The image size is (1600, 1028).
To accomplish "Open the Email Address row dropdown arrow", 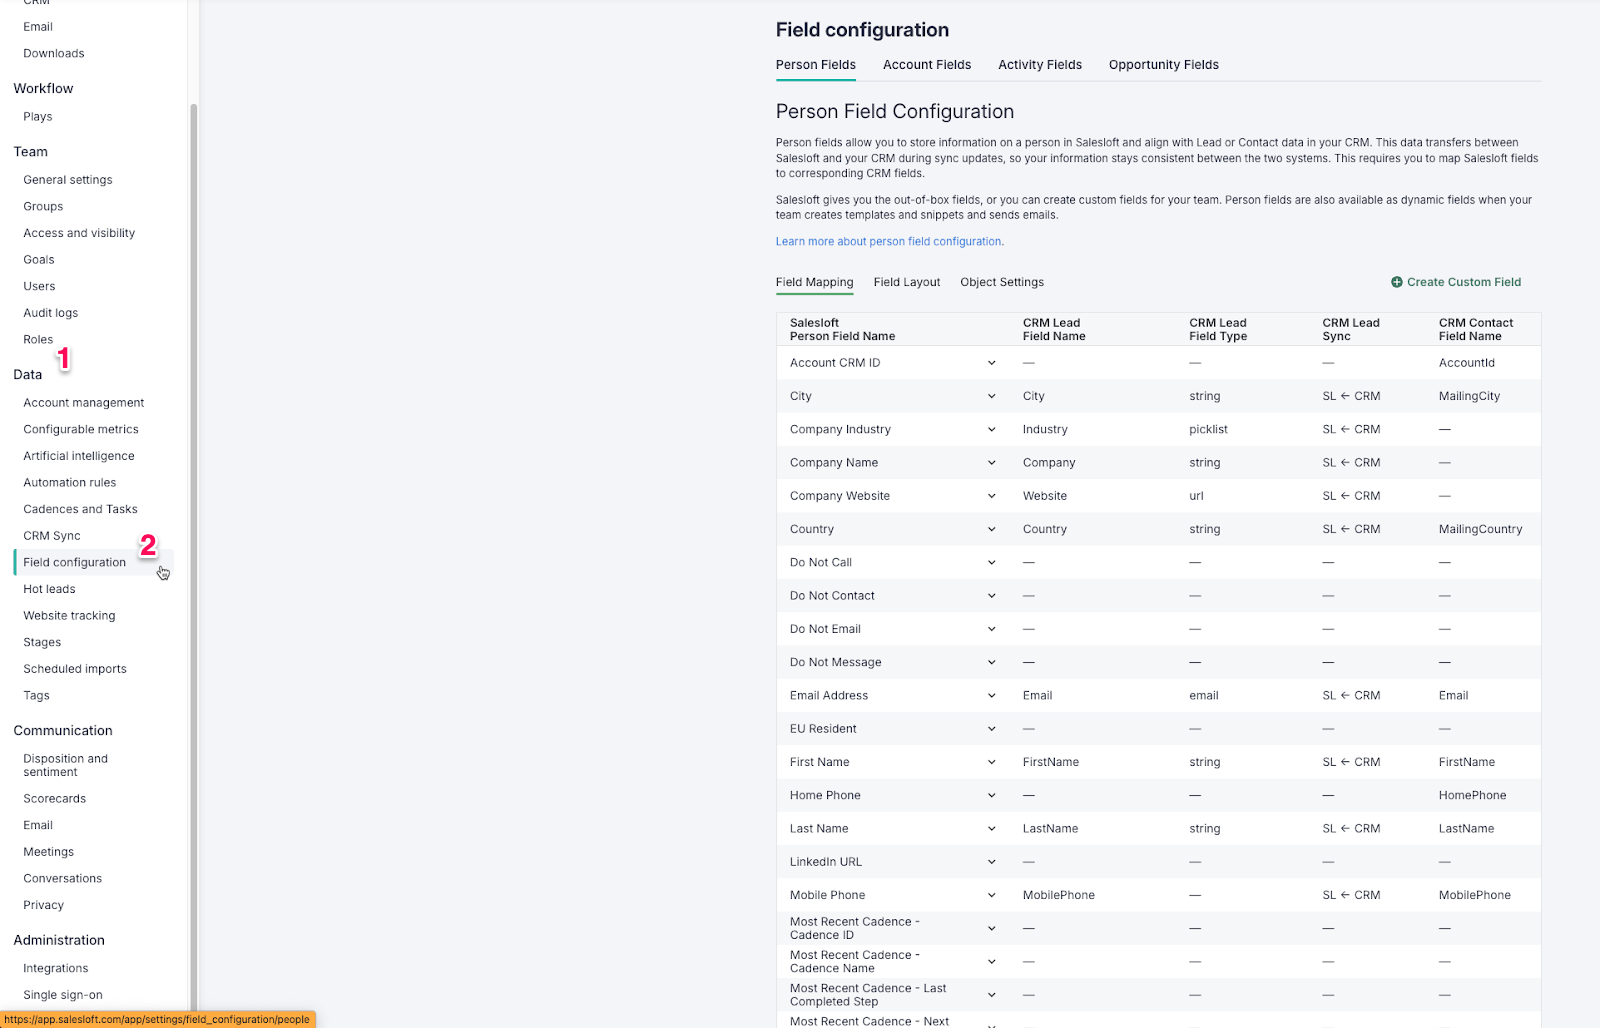I will coord(991,695).
